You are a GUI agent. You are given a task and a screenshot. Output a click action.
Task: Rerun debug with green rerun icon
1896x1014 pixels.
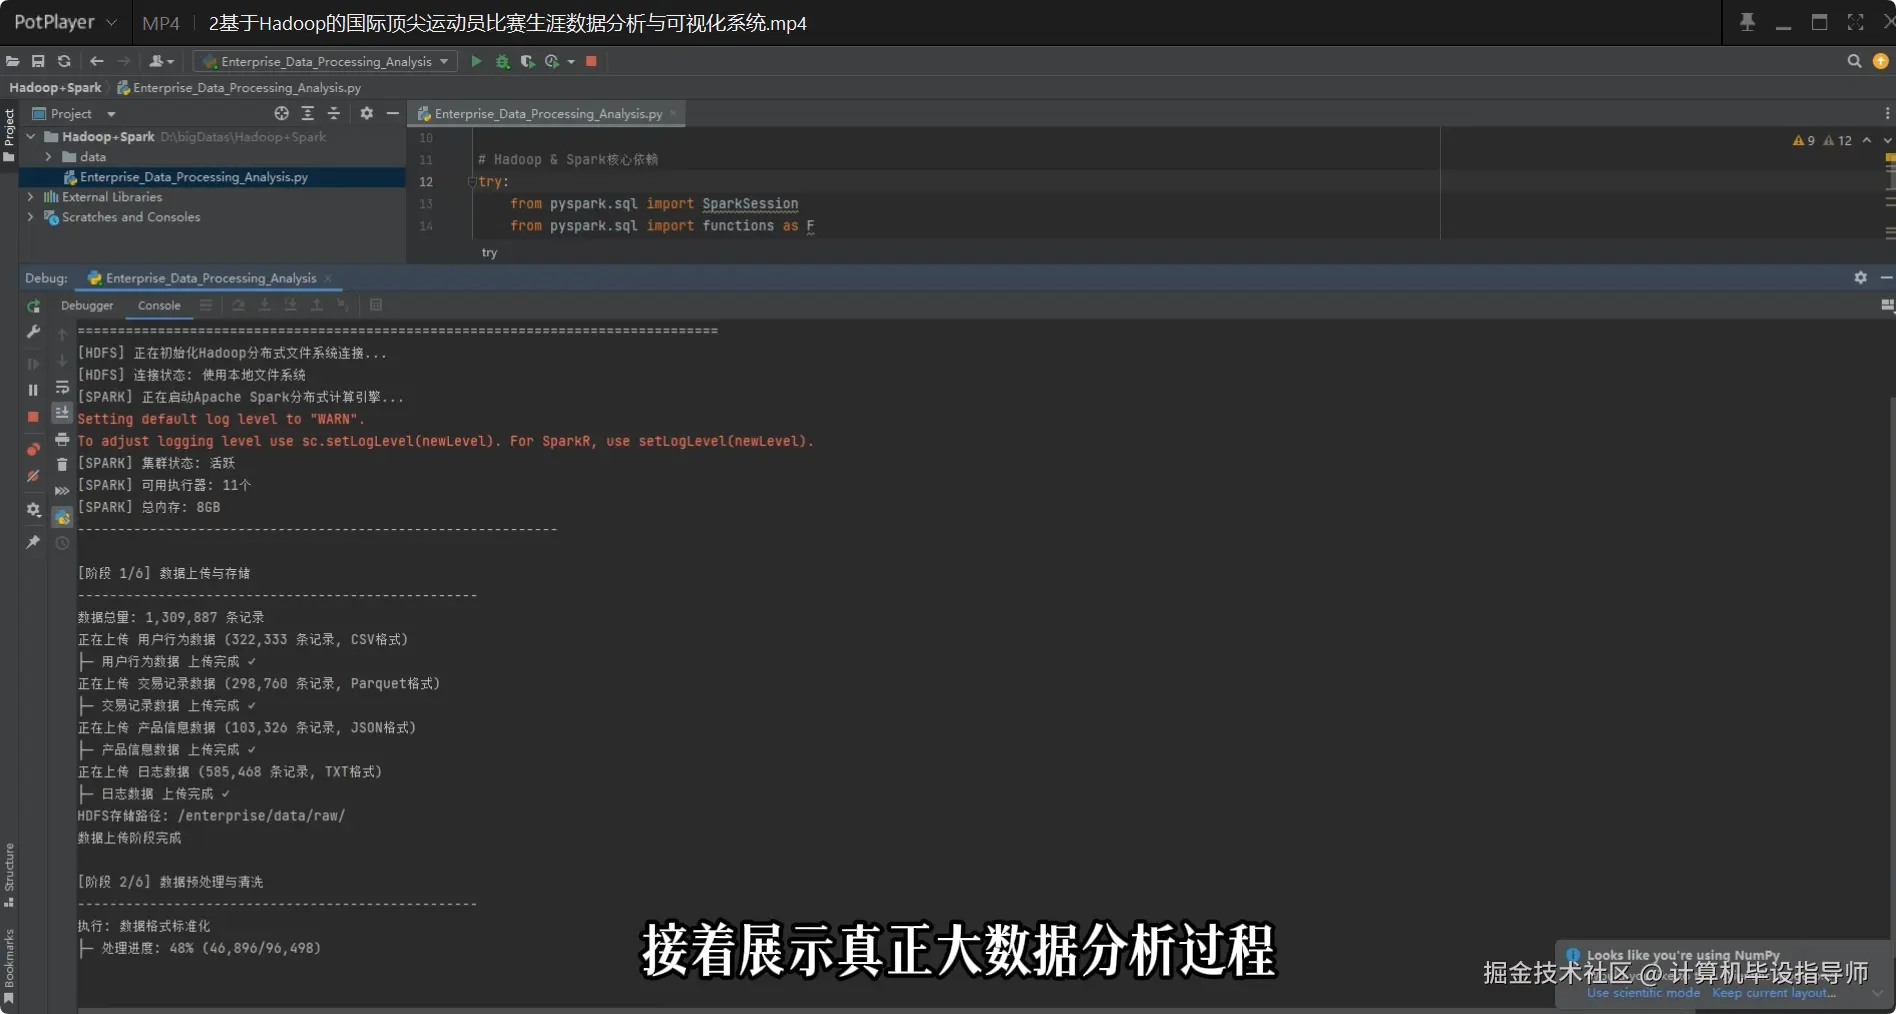(x=33, y=306)
